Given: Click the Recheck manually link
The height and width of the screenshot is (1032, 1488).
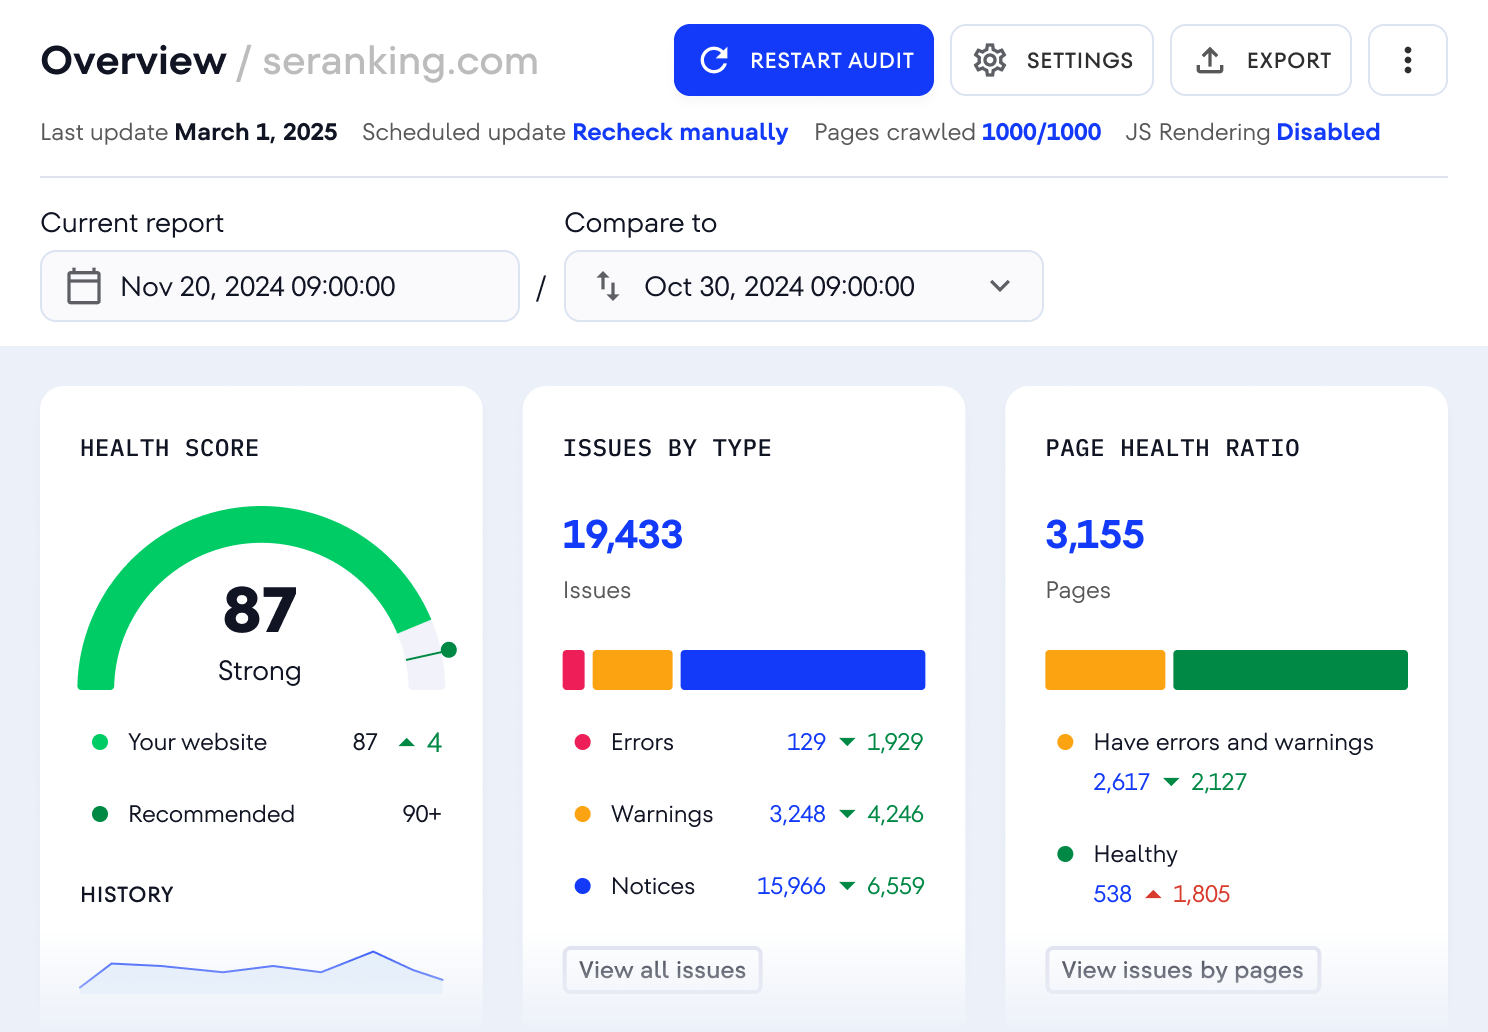Looking at the screenshot, I should [x=679, y=132].
